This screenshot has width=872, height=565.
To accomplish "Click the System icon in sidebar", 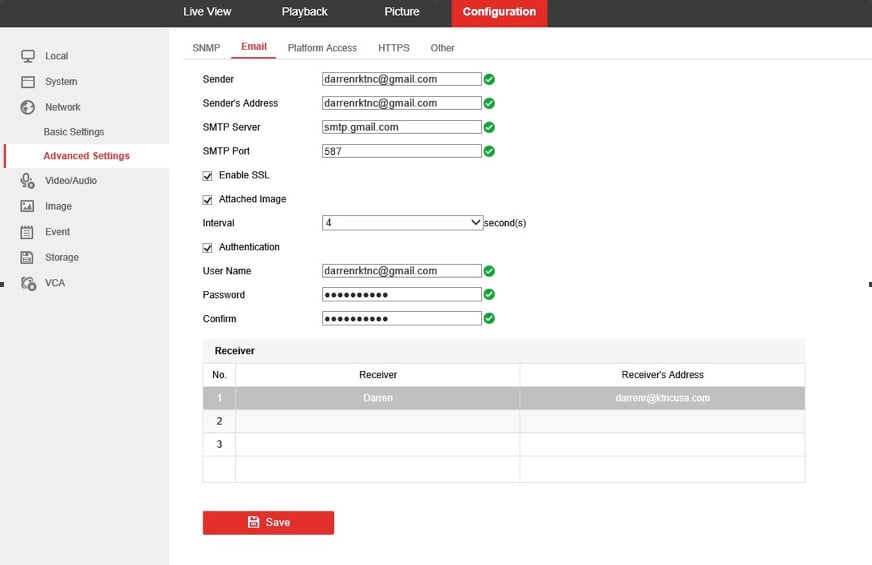I will [x=28, y=82].
